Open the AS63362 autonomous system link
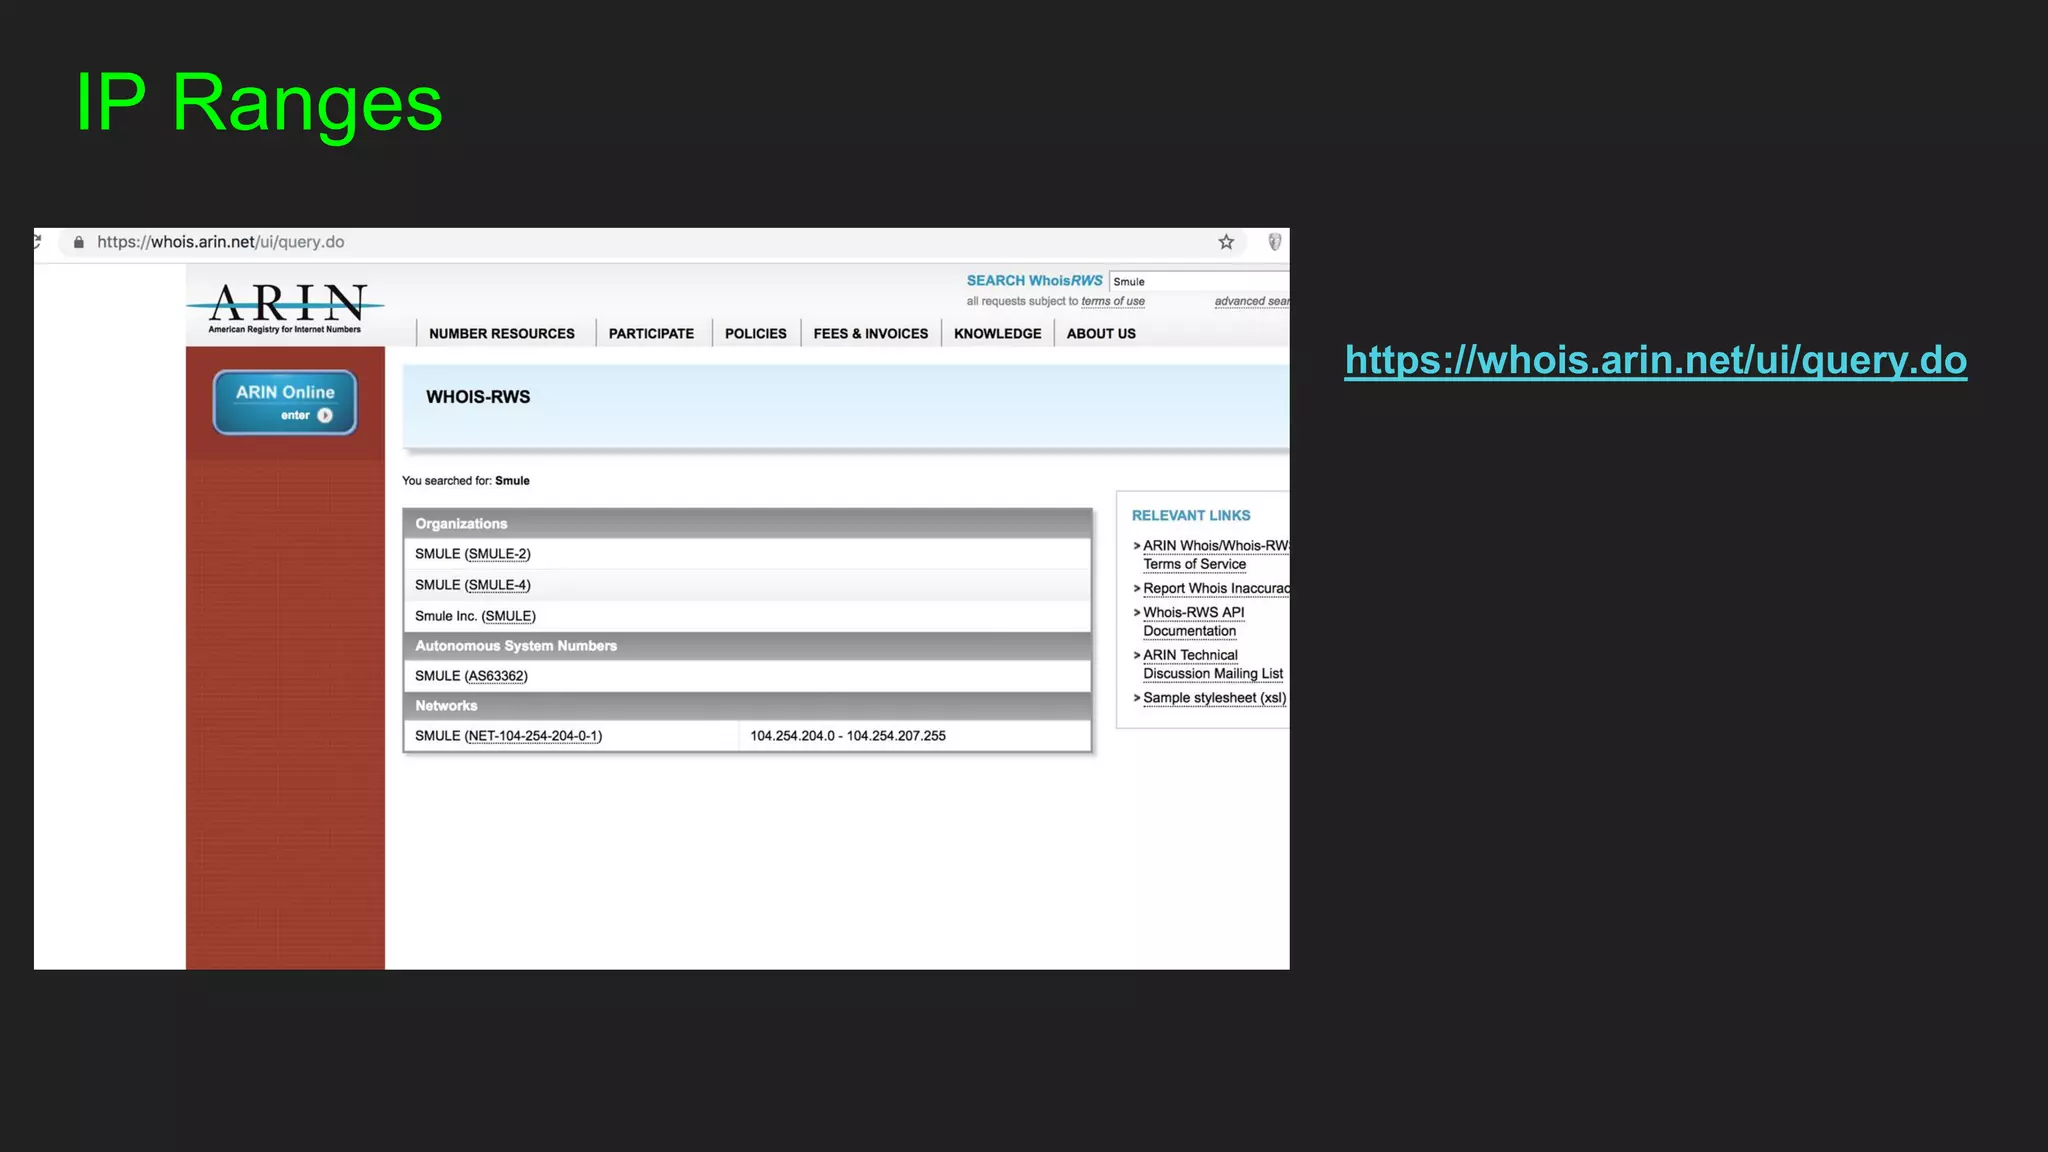Image resolution: width=2048 pixels, height=1152 pixels. pos(496,676)
